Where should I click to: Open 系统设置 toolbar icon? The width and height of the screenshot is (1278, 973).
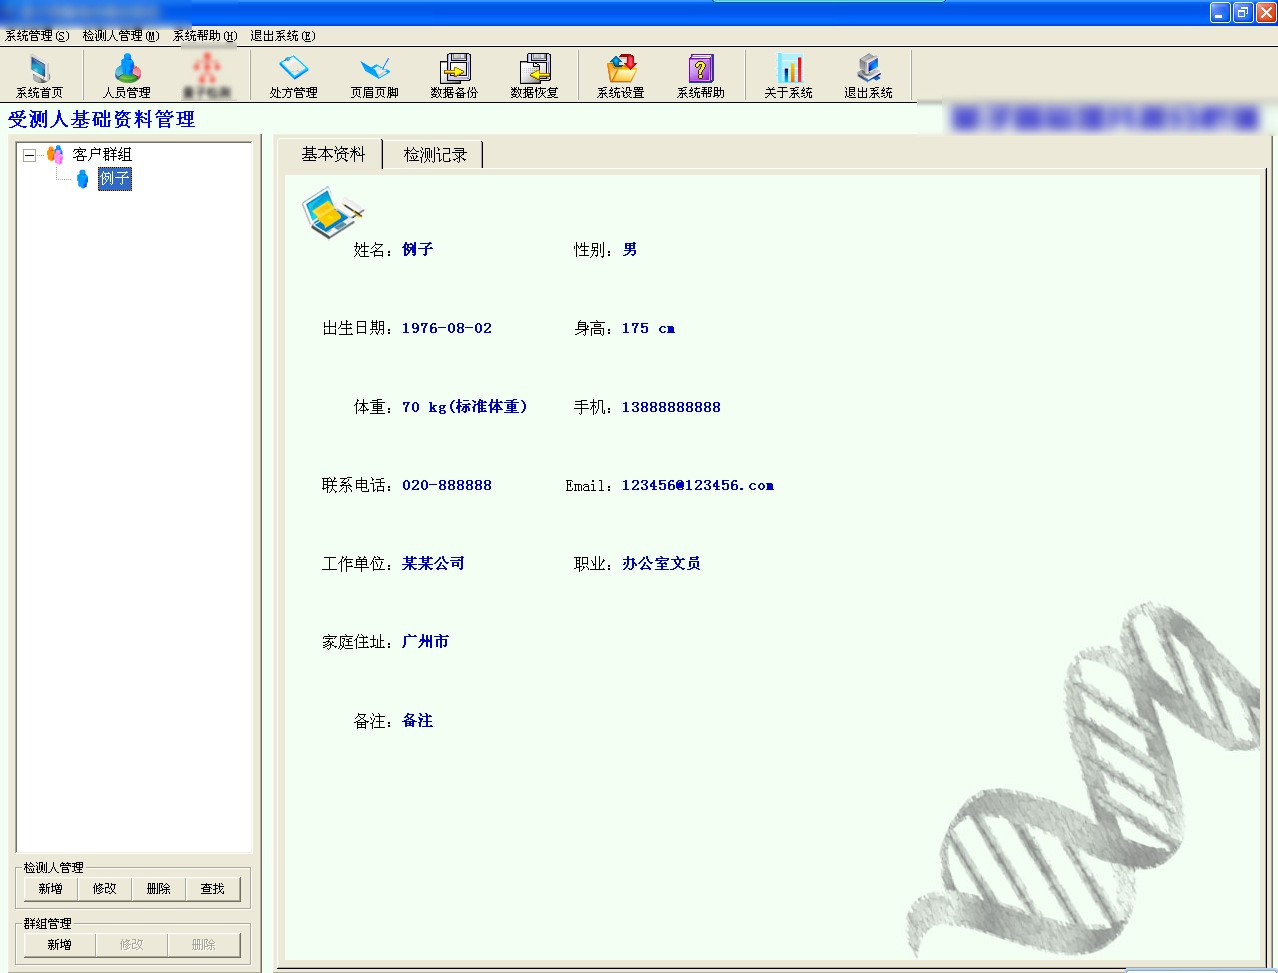pos(621,75)
